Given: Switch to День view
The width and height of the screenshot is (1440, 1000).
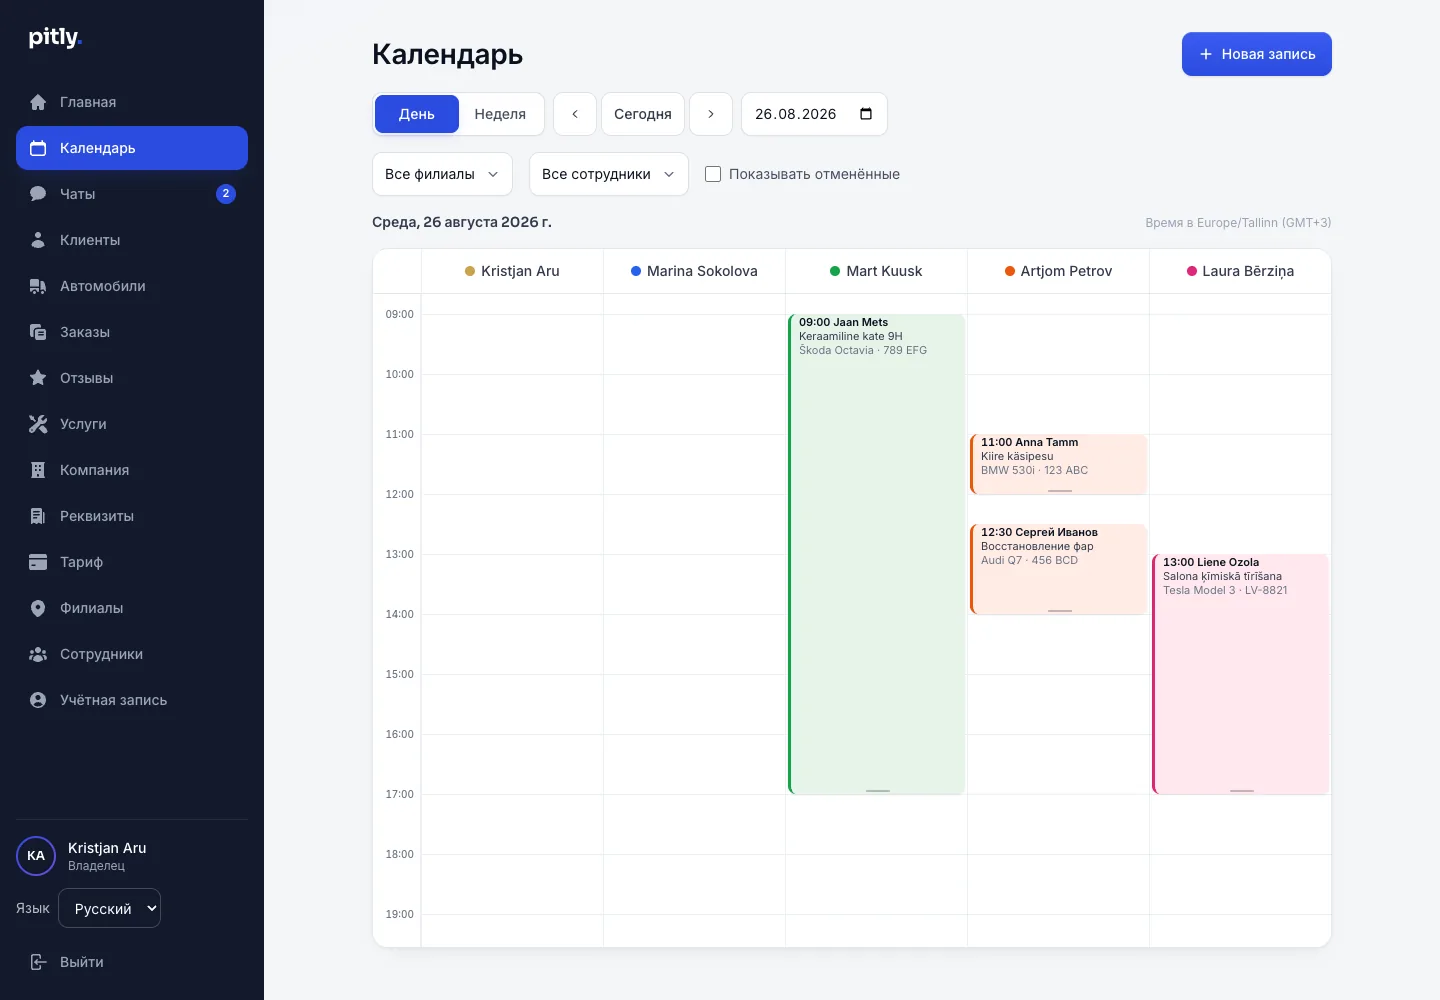Looking at the screenshot, I should 417,114.
